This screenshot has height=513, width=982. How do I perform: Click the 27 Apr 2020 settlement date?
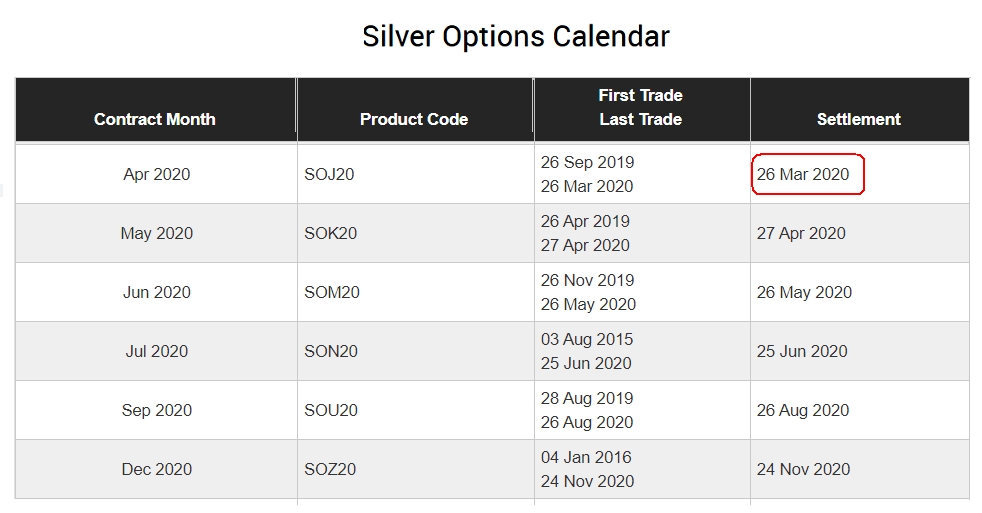(x=801, y=233)
